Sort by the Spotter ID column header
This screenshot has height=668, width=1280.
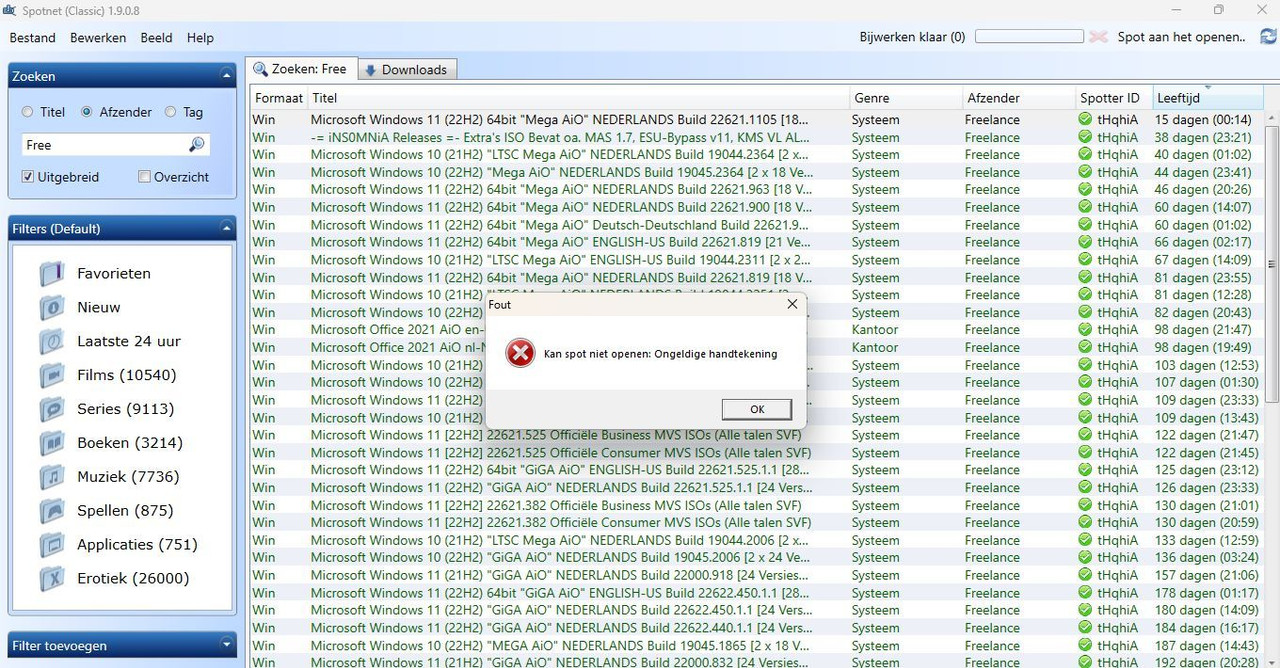(1113, 98)
